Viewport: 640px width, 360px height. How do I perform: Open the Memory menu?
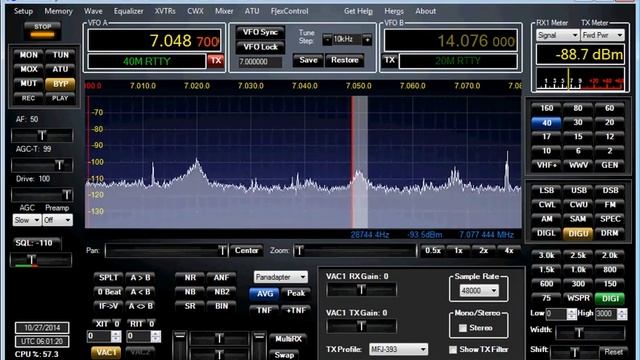(58, 11)
